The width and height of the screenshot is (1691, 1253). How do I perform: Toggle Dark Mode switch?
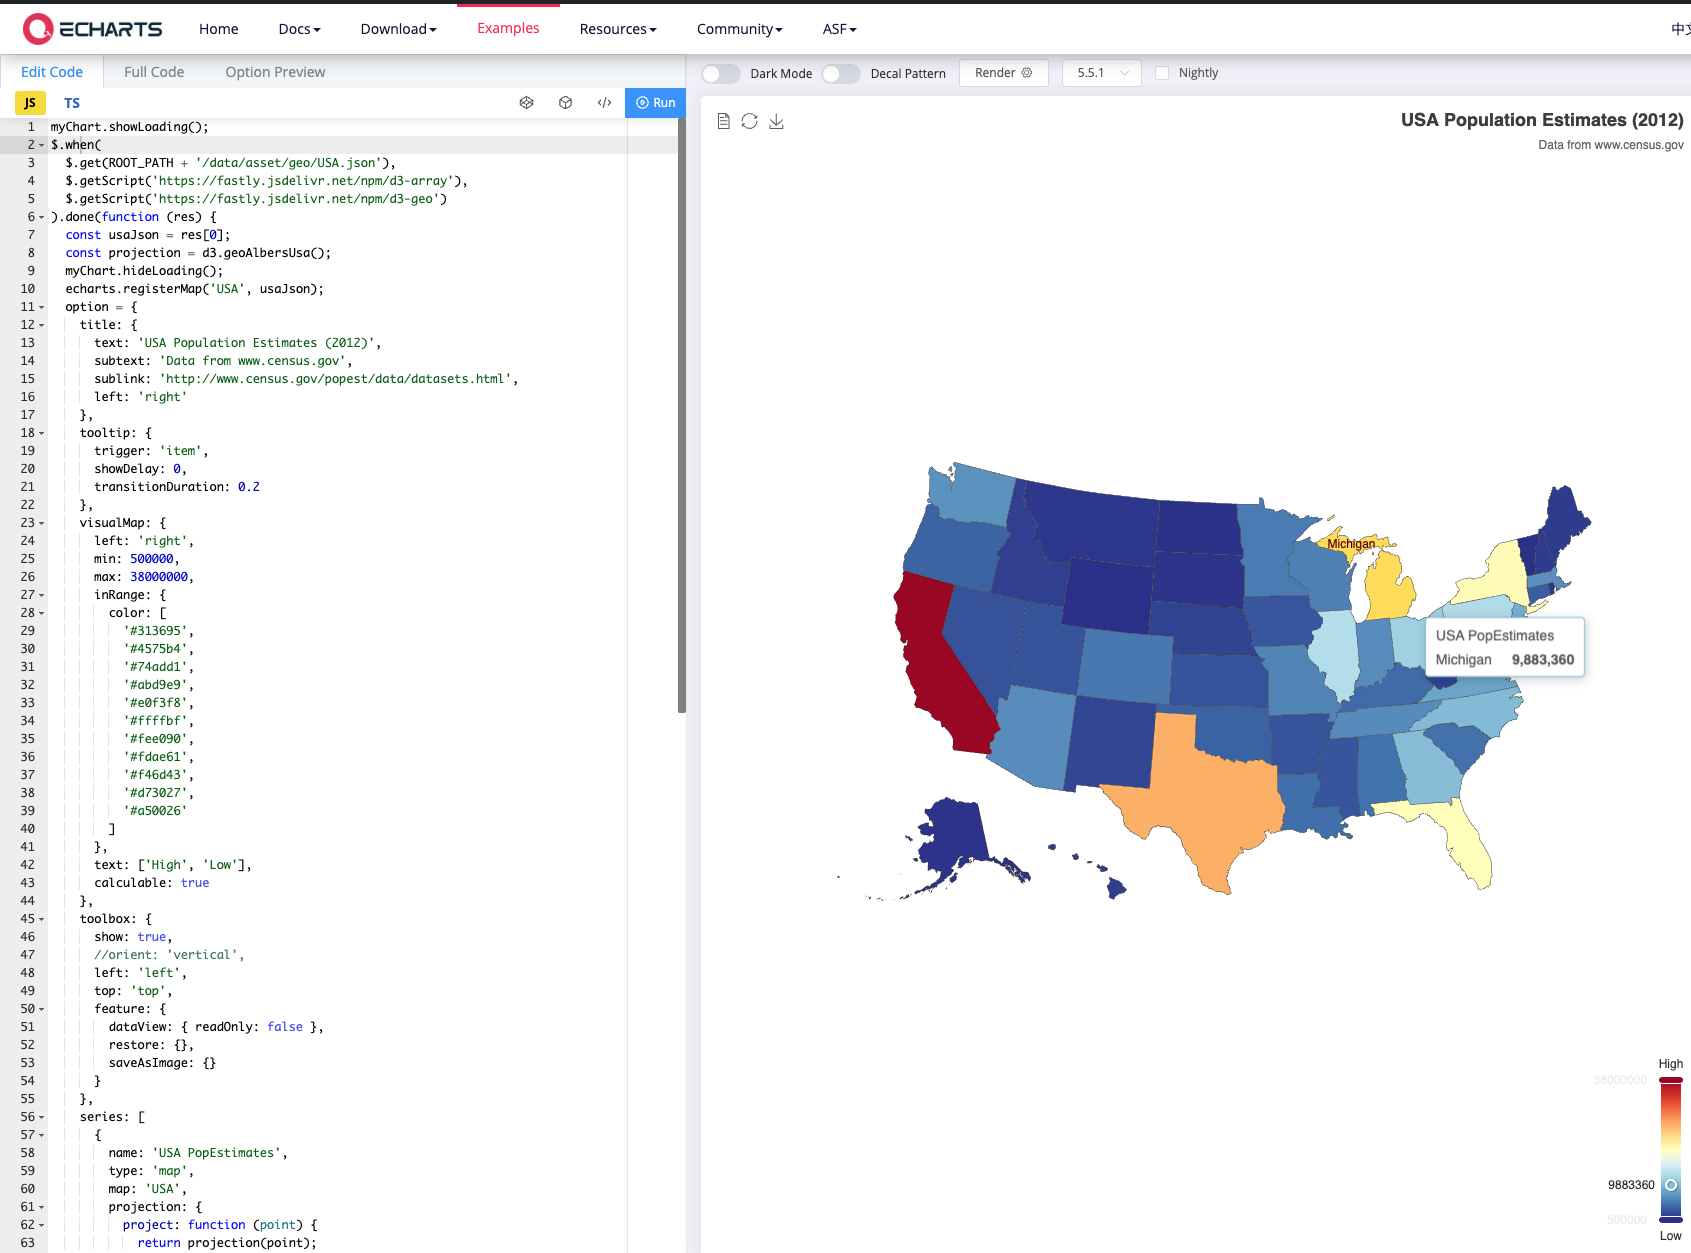[720, 73]
